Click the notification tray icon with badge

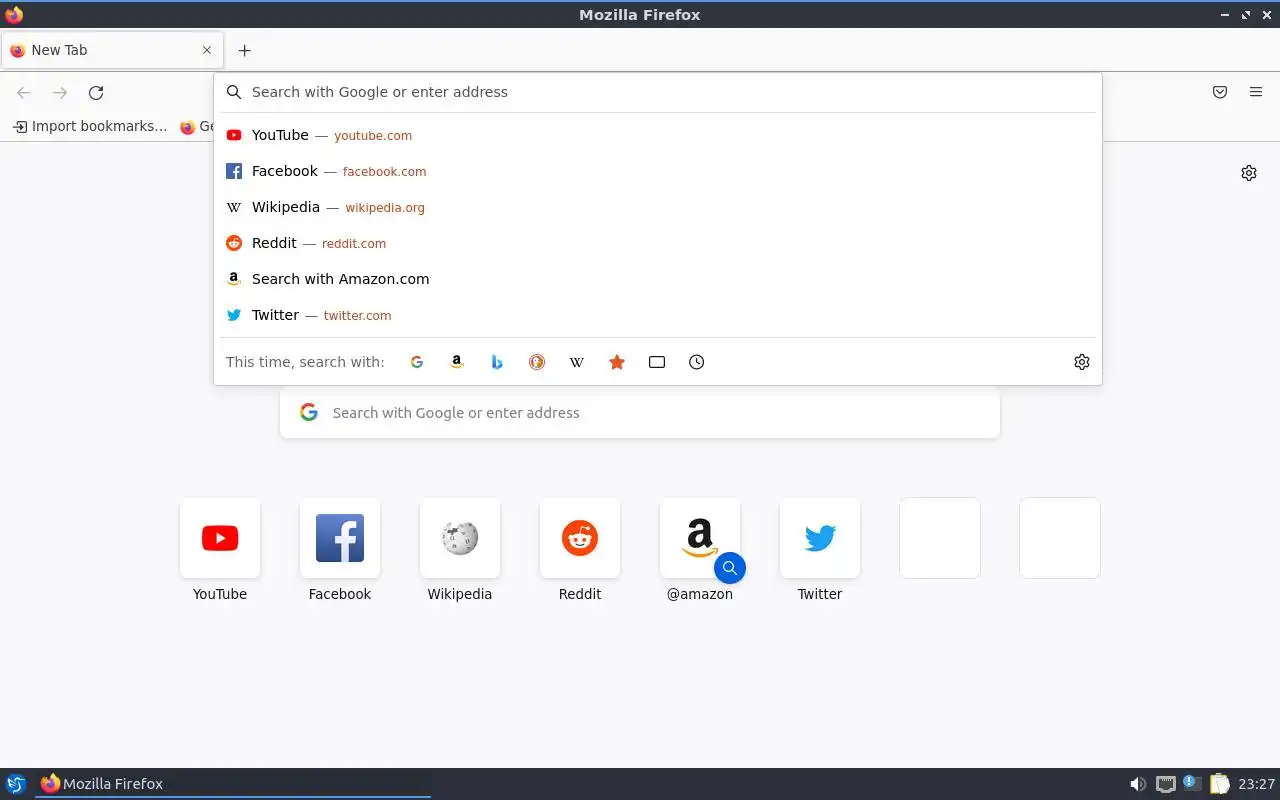coord(1192,783)
